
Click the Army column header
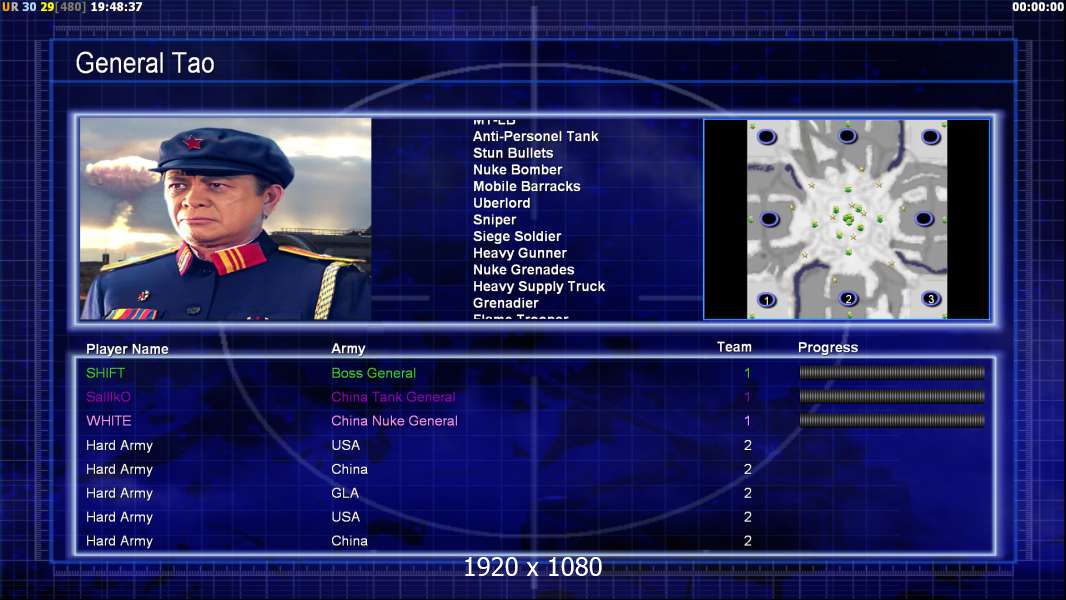click(348, 349)
